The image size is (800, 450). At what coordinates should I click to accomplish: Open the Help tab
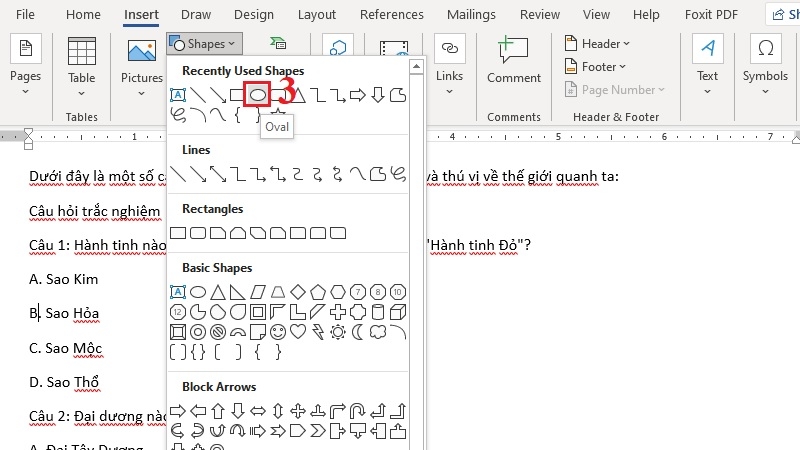(x=646, y=14)
